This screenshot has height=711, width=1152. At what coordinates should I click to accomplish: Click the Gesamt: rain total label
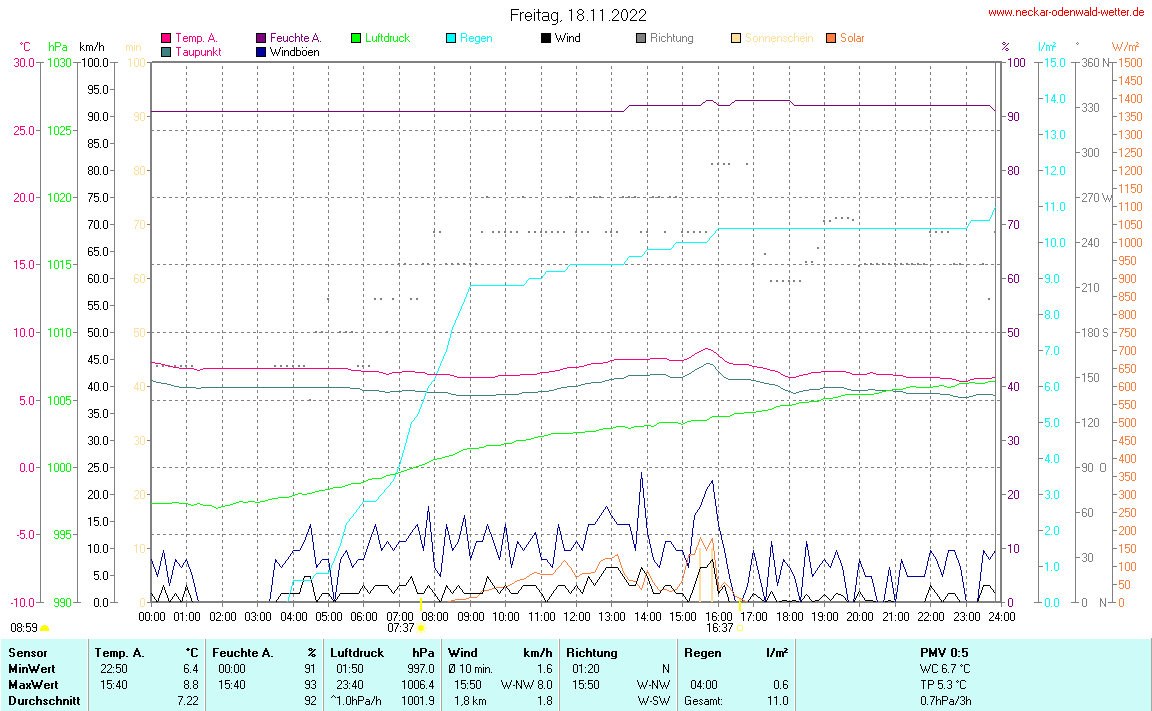click(703, 701)
